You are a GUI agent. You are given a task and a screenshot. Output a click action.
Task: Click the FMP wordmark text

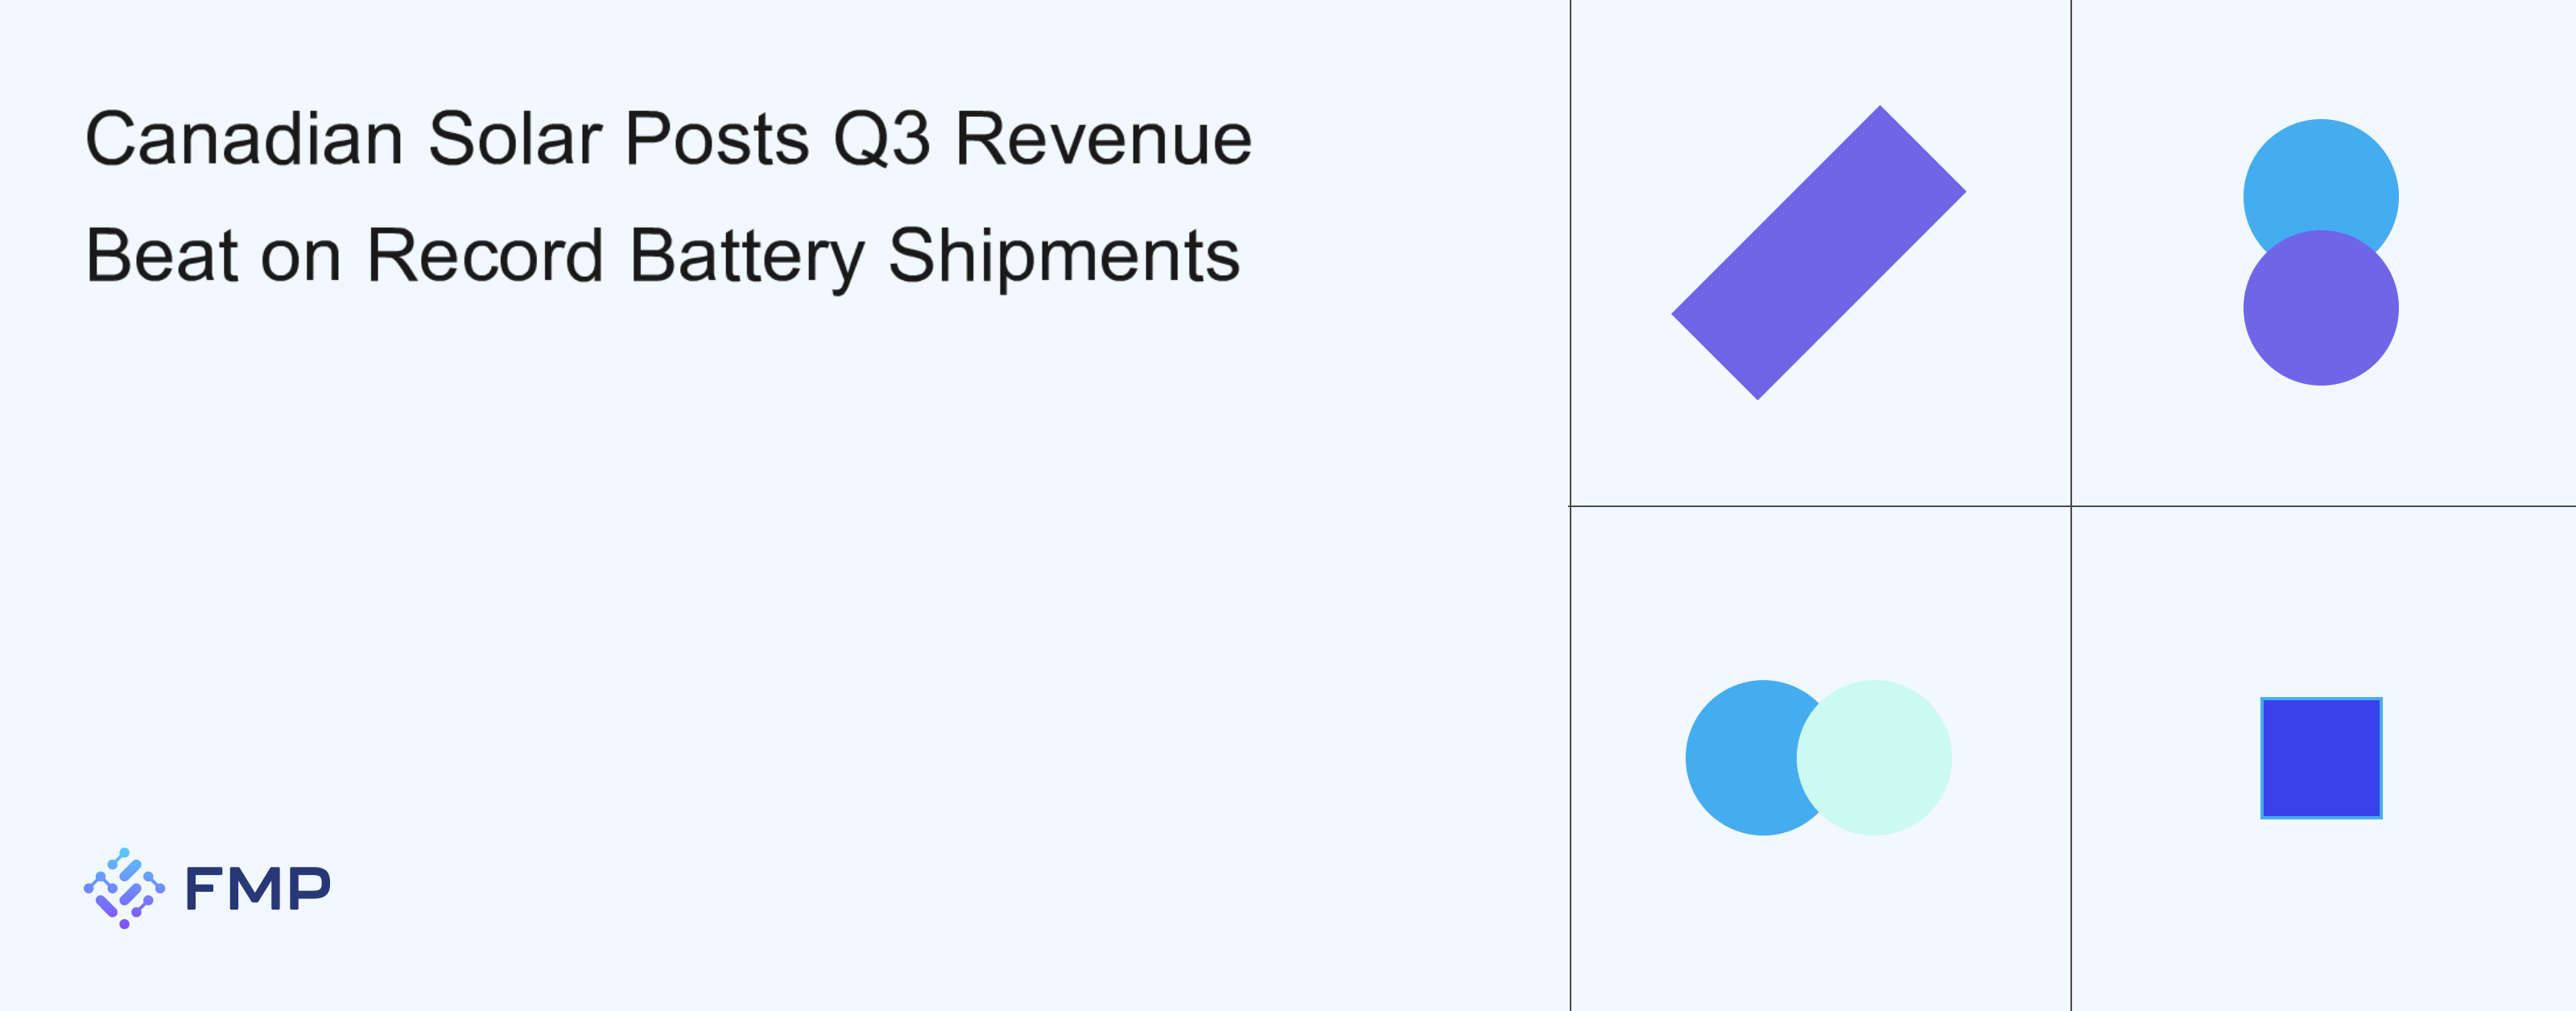coord(258,888)
